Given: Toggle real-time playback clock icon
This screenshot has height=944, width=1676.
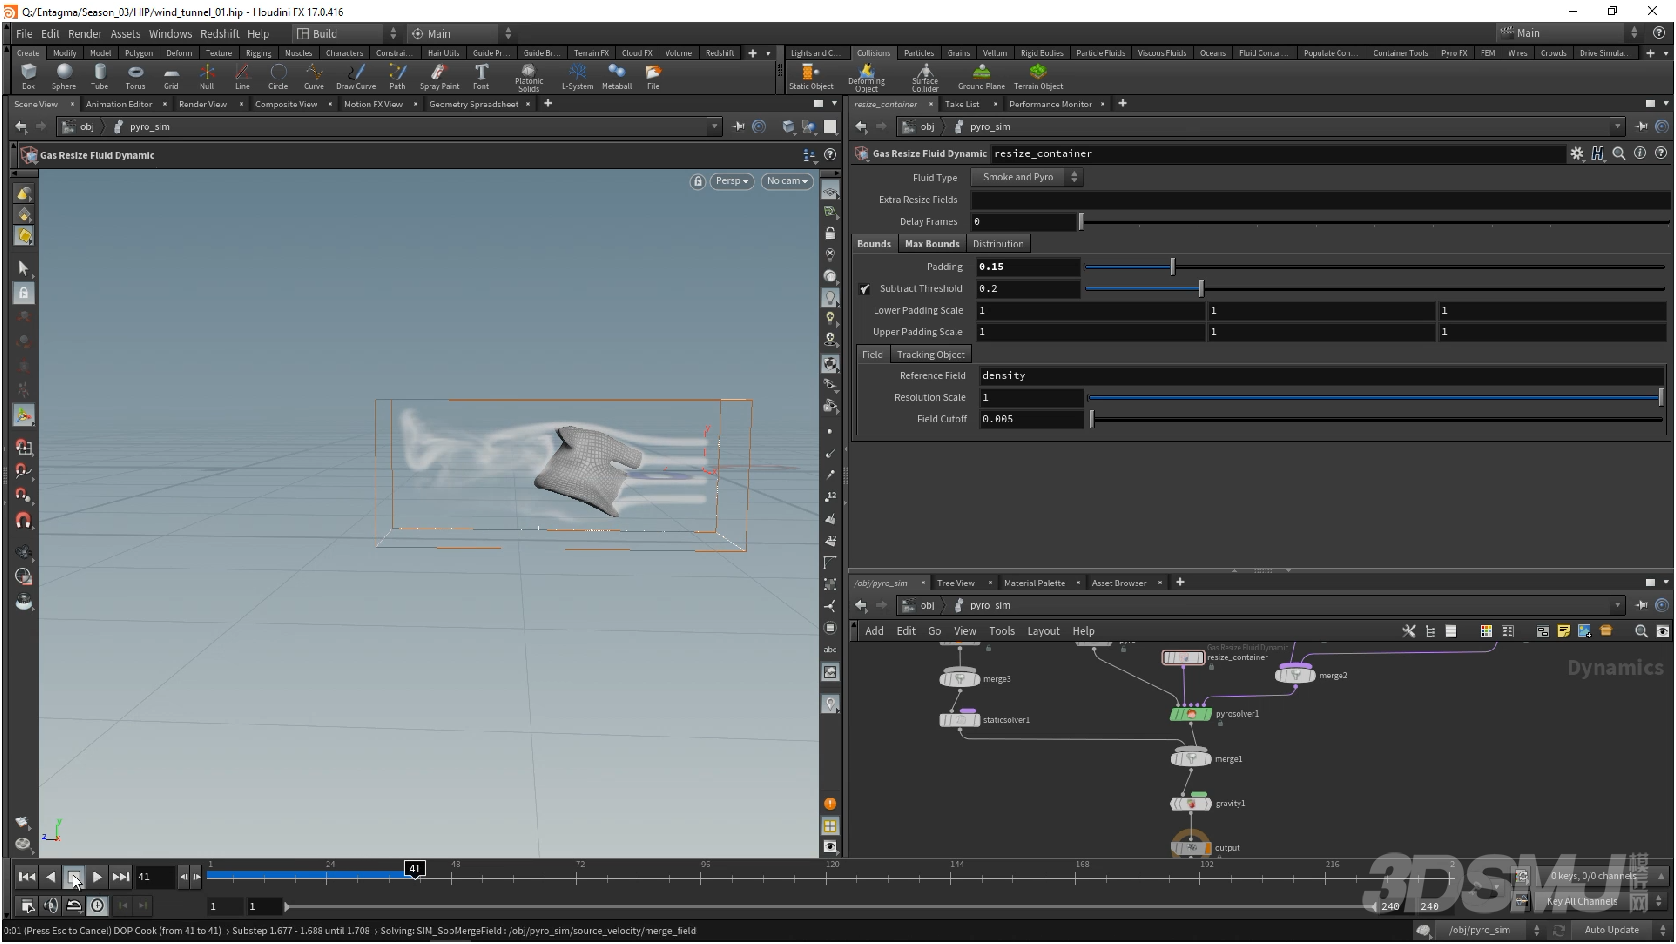Looking at the screenshot, I should 97,906.
